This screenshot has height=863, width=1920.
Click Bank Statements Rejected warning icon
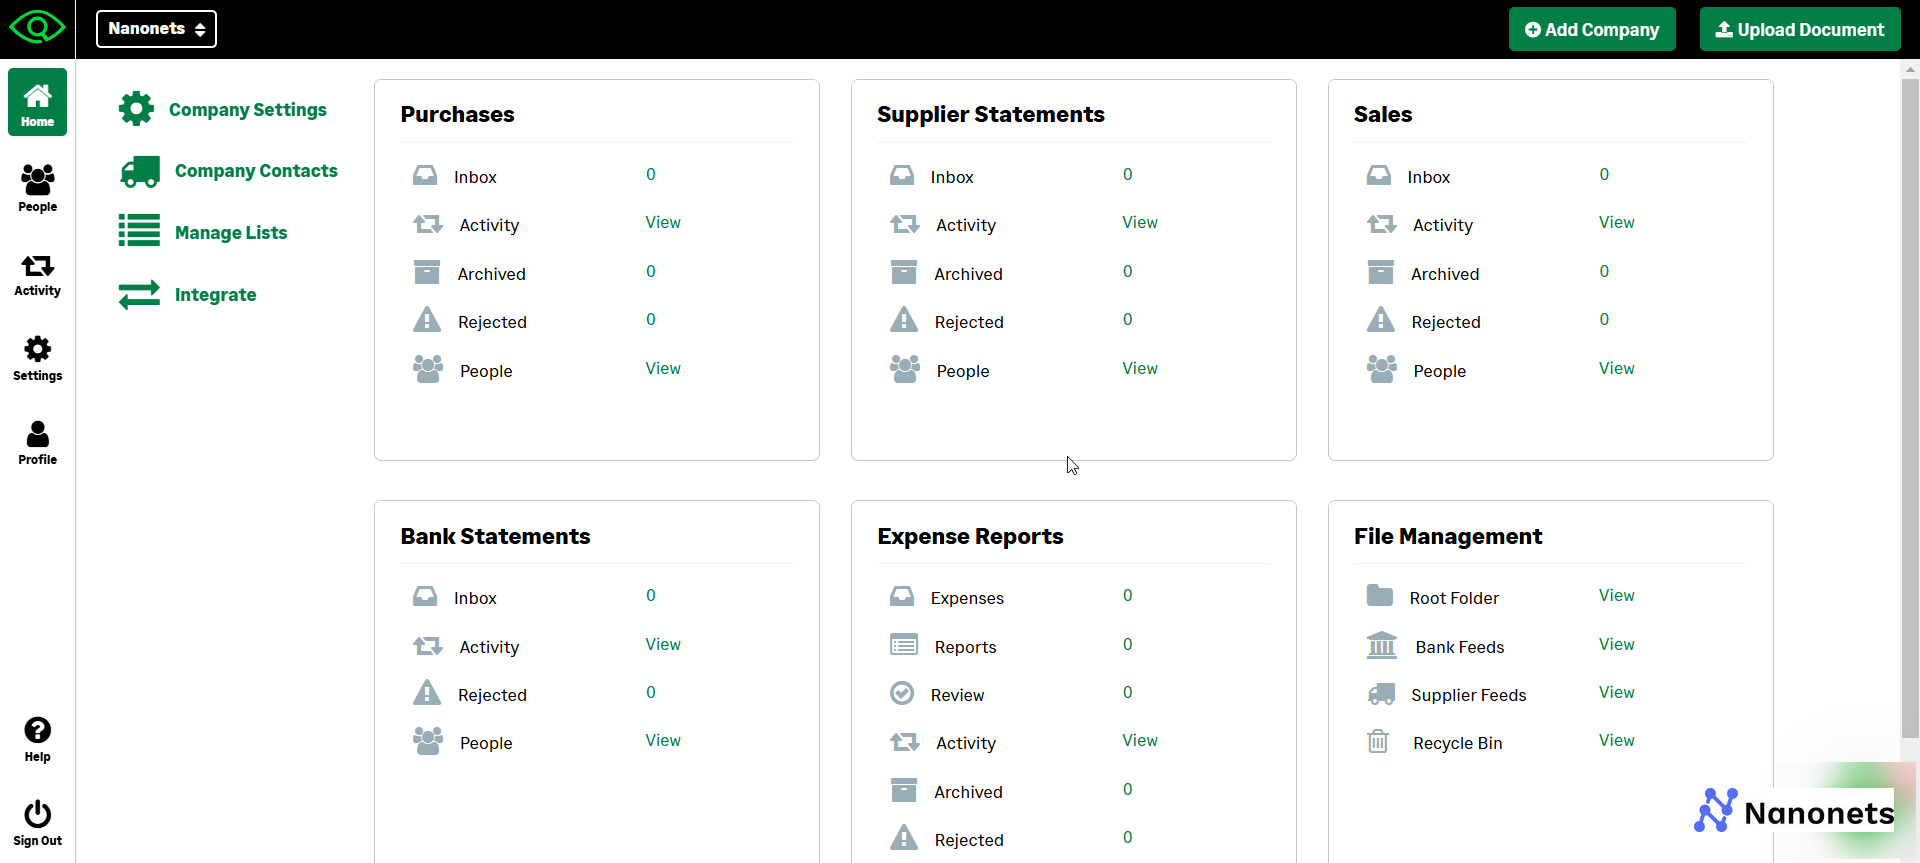coord(427,693)
